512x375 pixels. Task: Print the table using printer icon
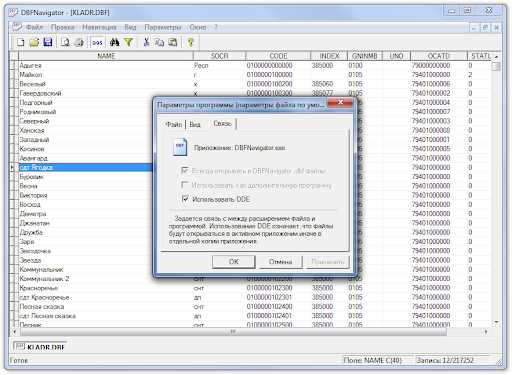pos(79,42)
